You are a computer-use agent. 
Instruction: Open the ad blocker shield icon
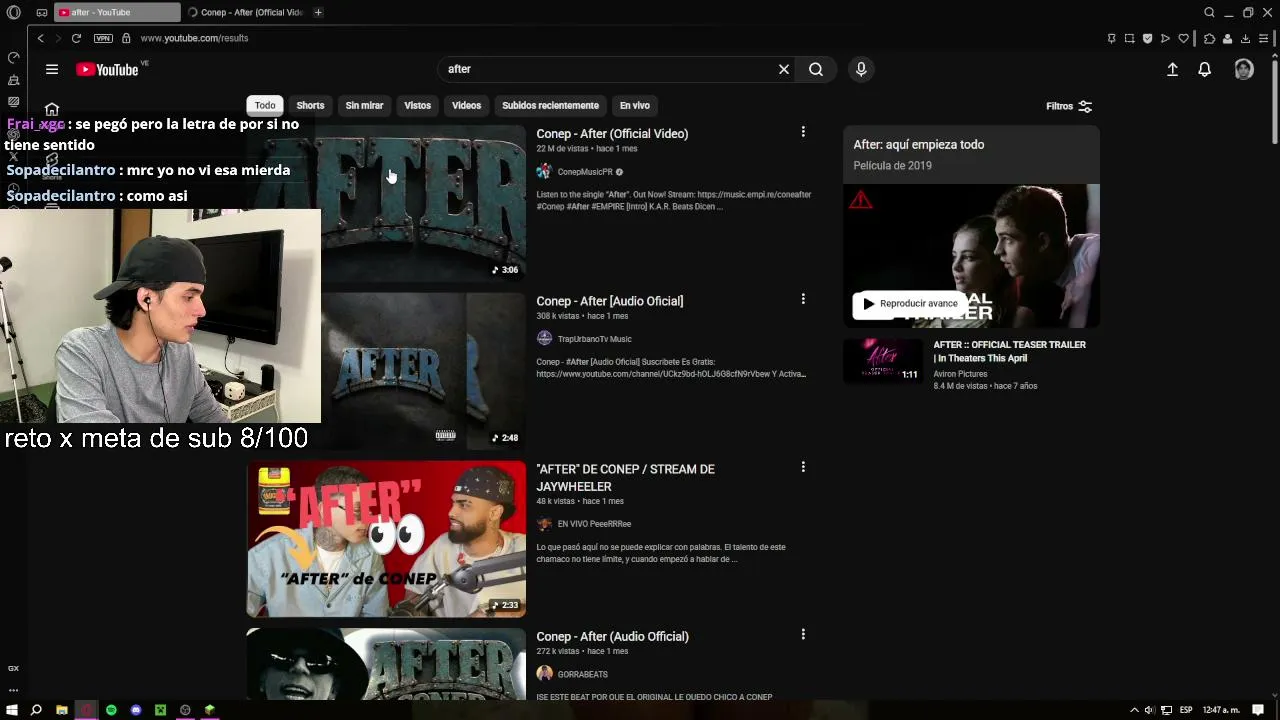tap(1147, 38)
